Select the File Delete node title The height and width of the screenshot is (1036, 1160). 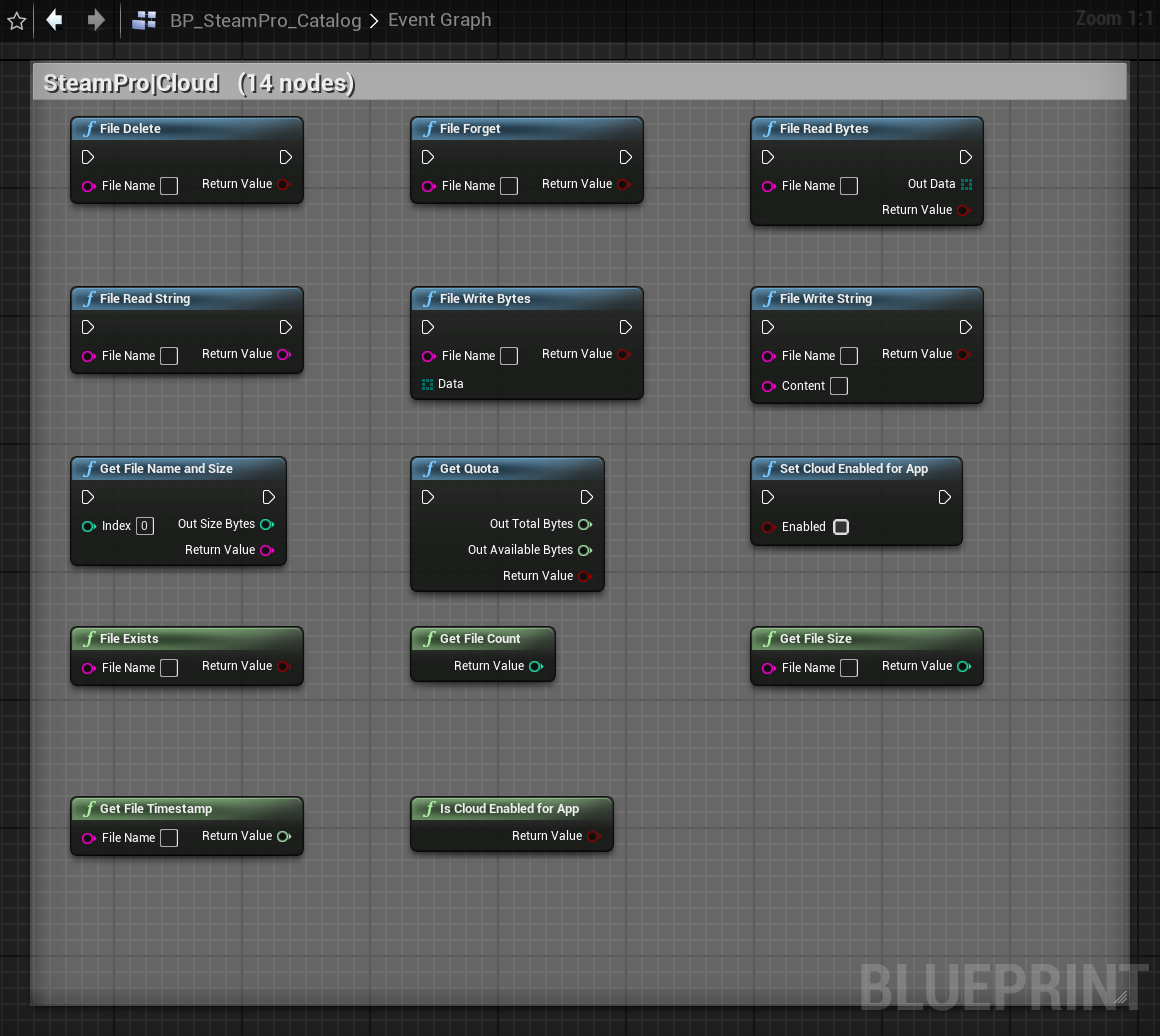click(x=130, y=129)
